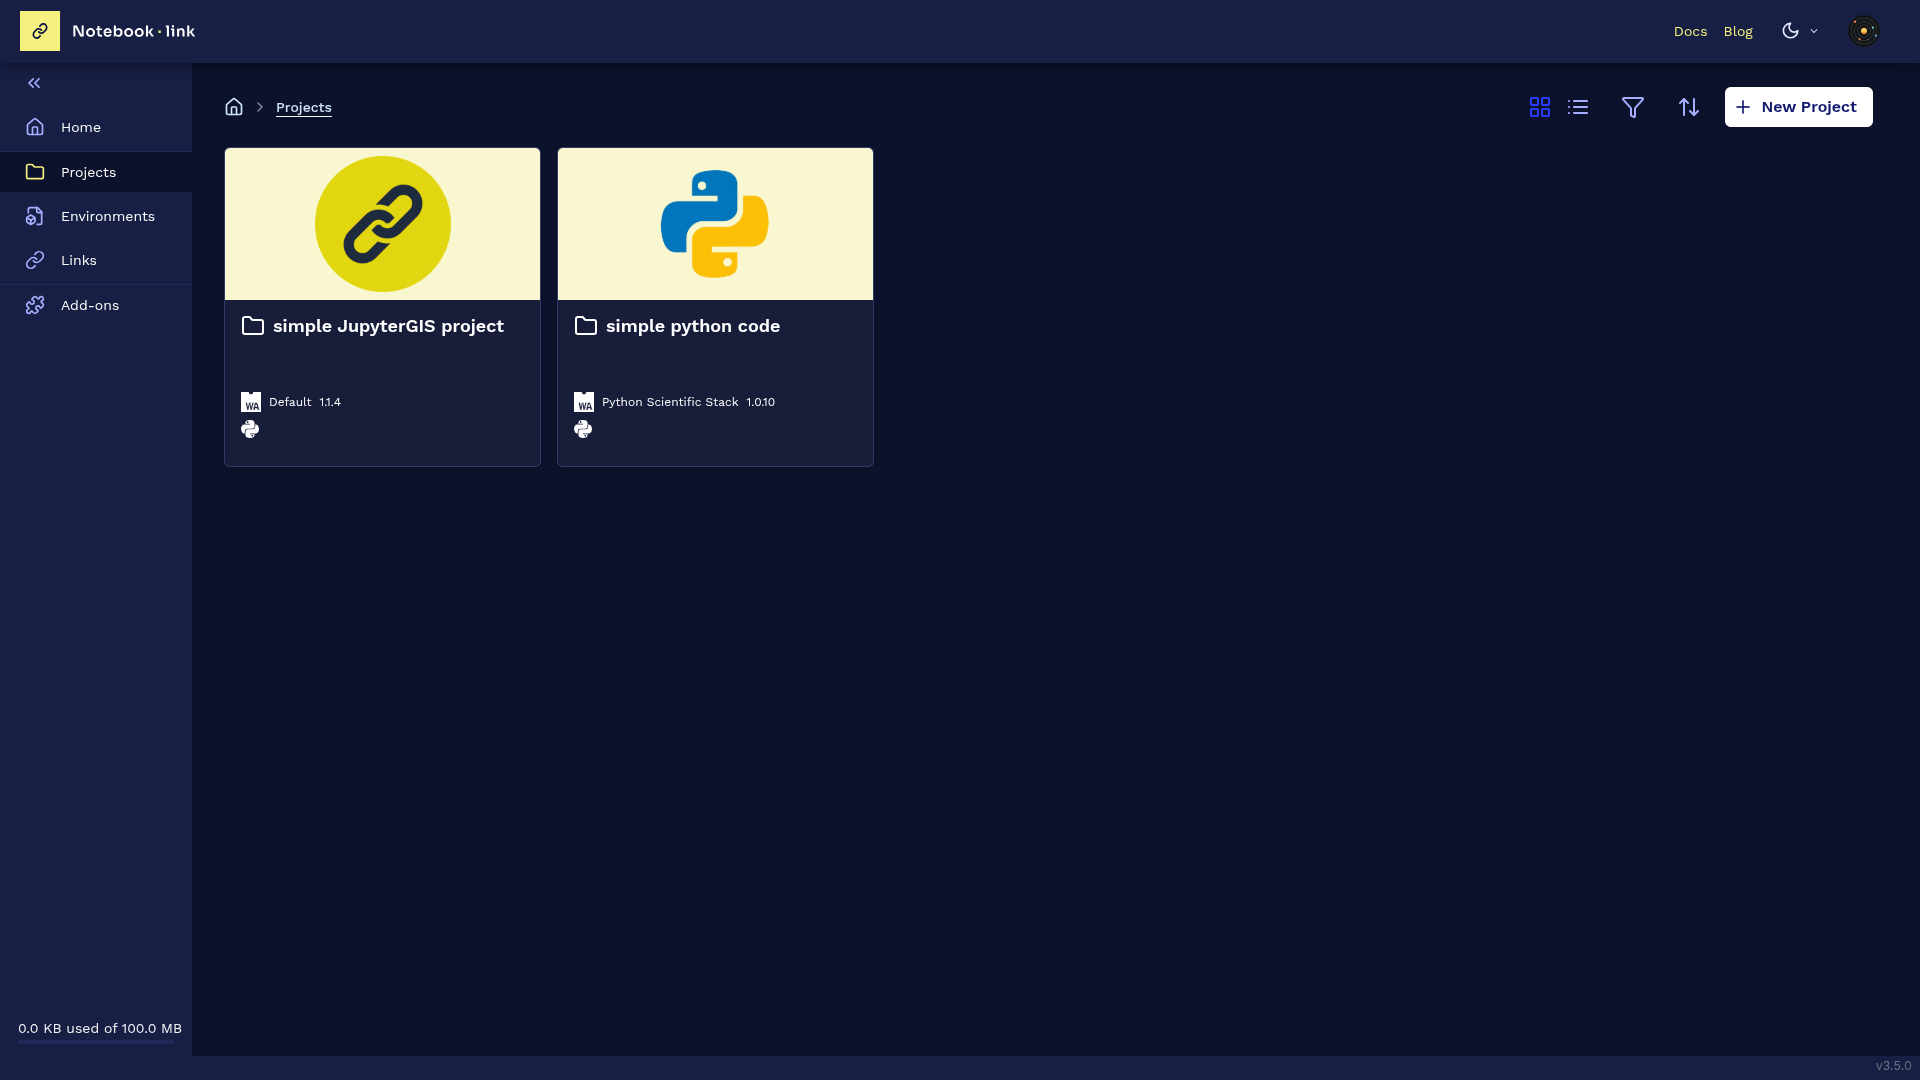Click WebAssembly icon next to Python Scientific Stack
Image resolution: width=1920 pixels, height=1080 pixels.
click(x=584, y=402)
